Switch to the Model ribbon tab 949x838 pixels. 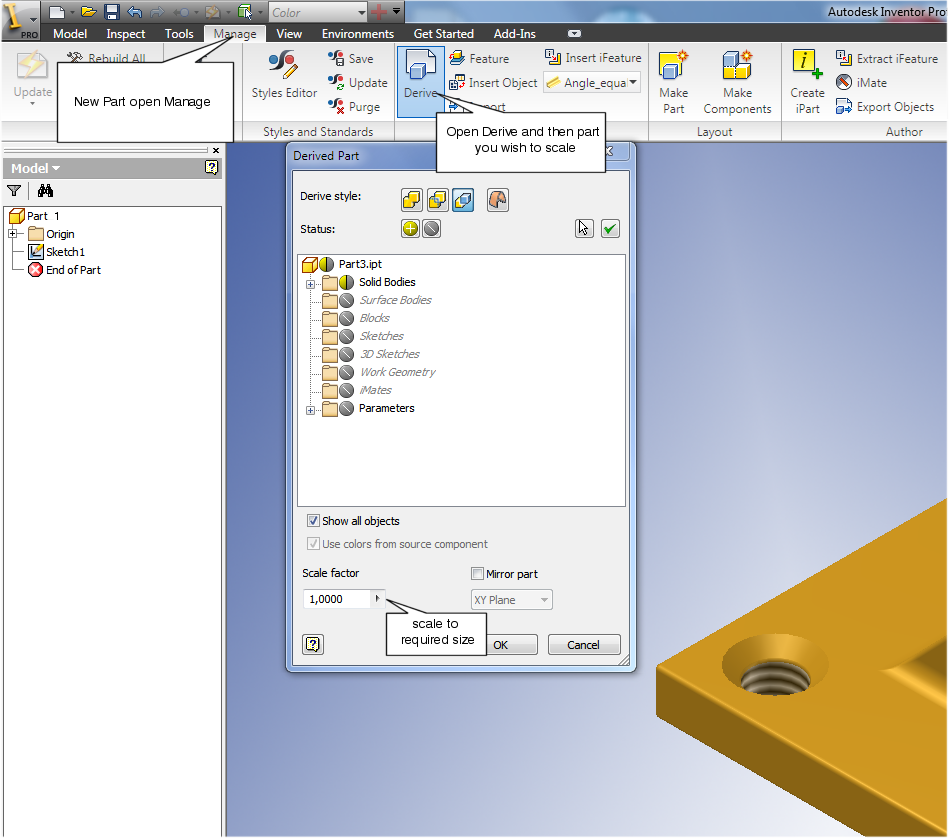70,34
